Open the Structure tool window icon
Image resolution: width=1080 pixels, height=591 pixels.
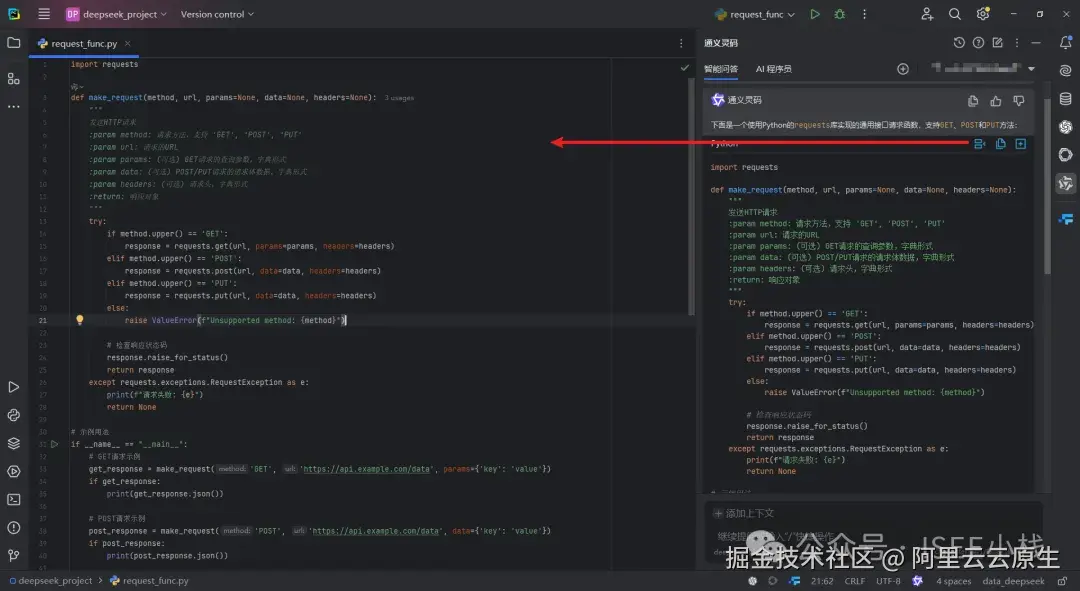[13, 79]
